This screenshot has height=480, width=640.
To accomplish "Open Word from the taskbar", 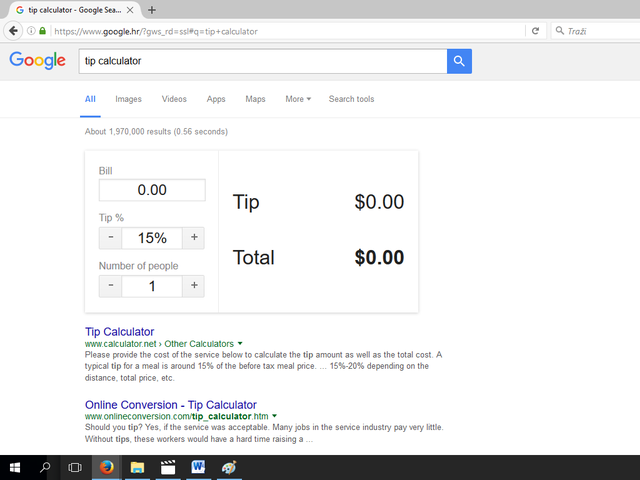I will [x=197, y=467].
